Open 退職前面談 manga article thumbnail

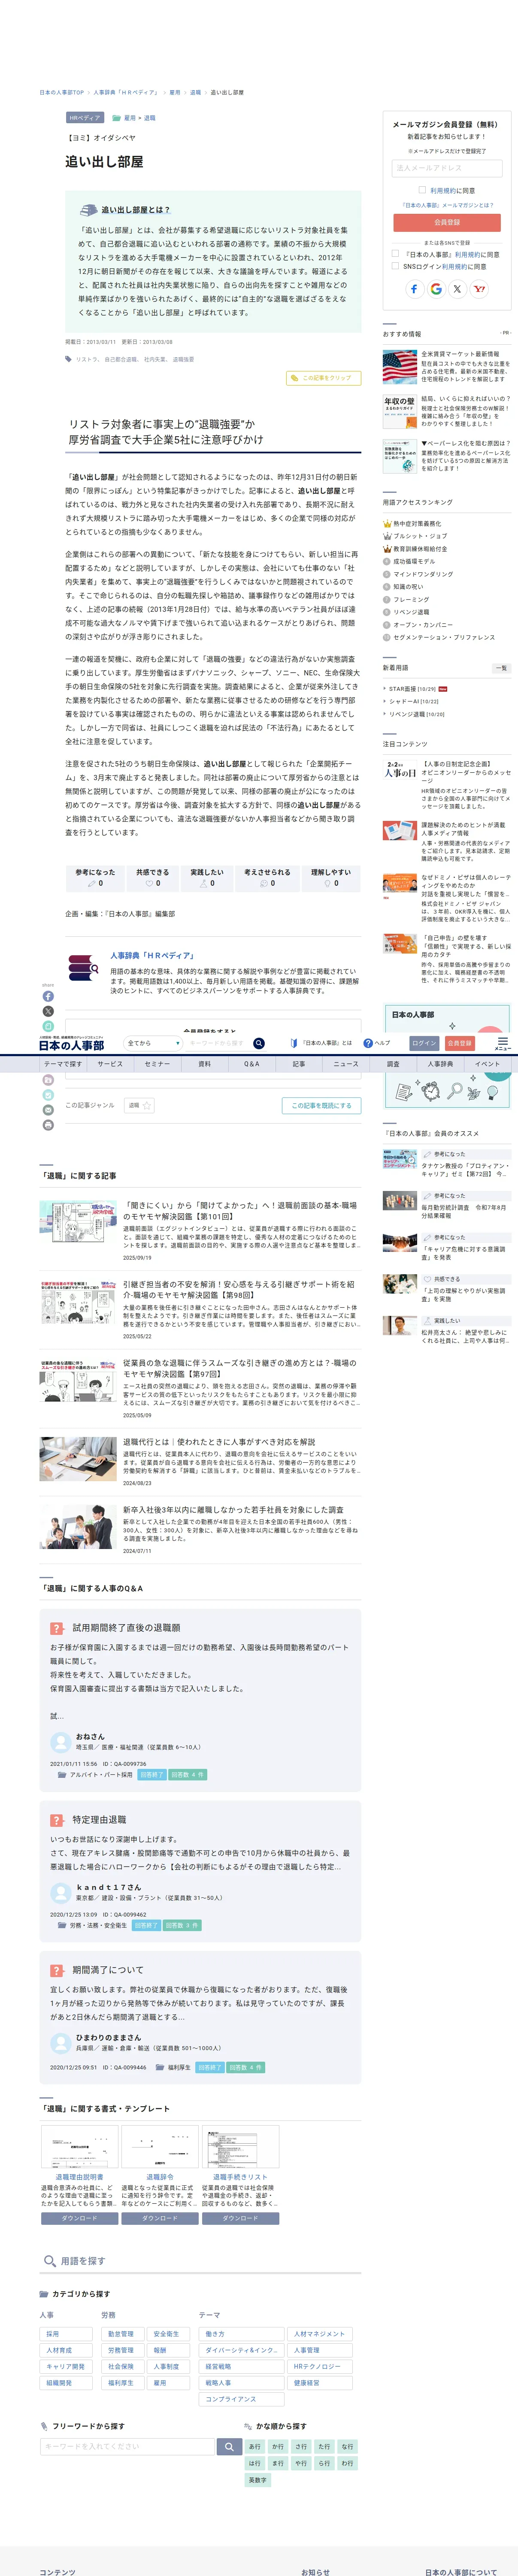click(x=78, y=1222)
